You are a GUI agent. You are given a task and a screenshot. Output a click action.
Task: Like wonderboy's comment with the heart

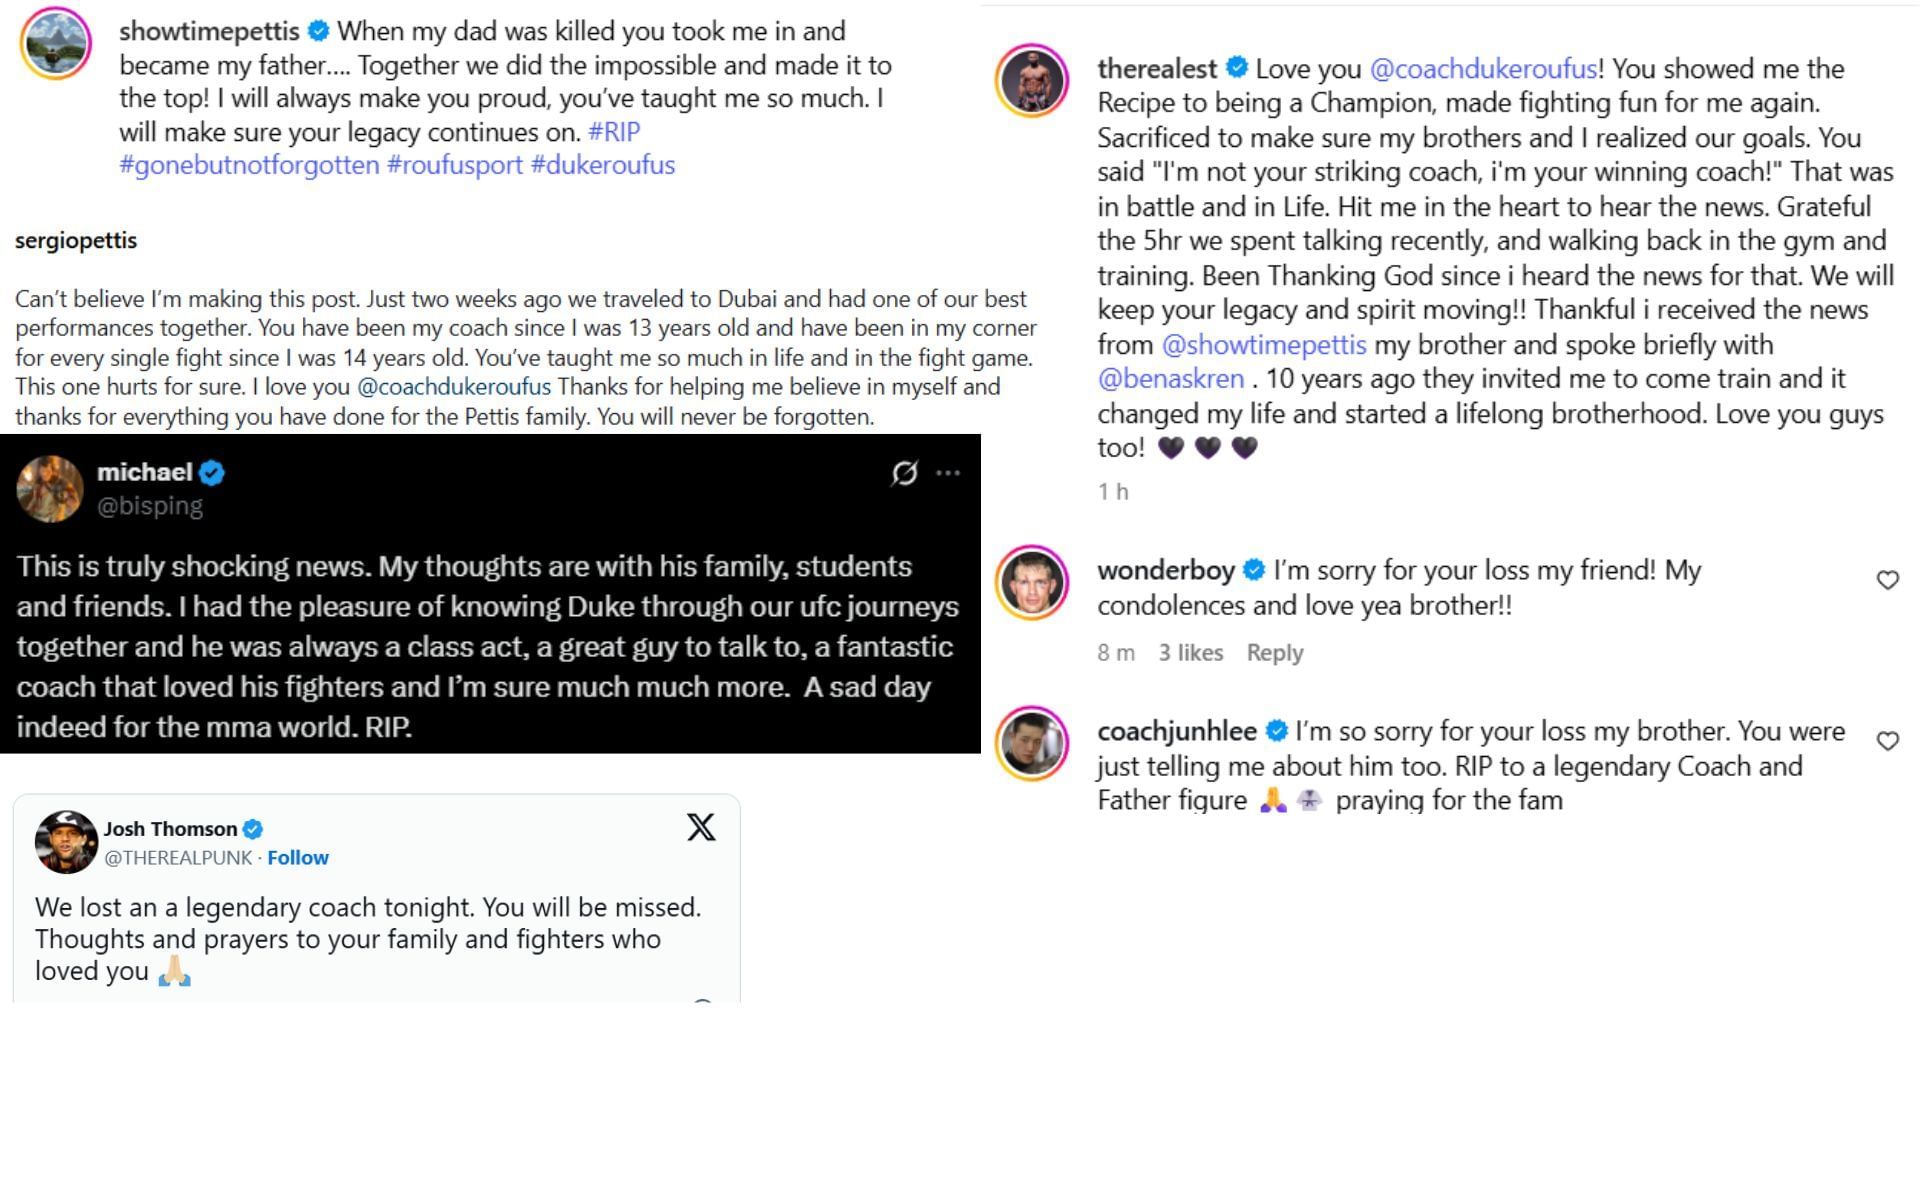click(x=1887, y=580)
